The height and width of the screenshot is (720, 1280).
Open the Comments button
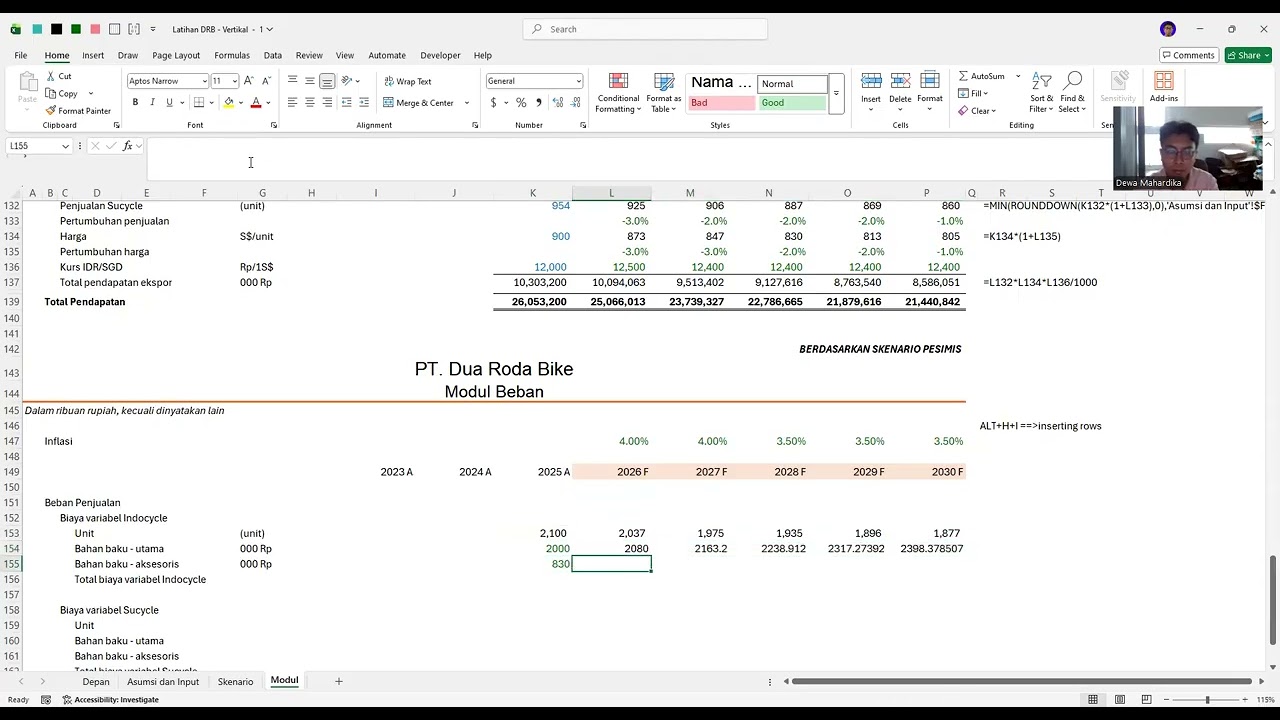point(1188,55)
